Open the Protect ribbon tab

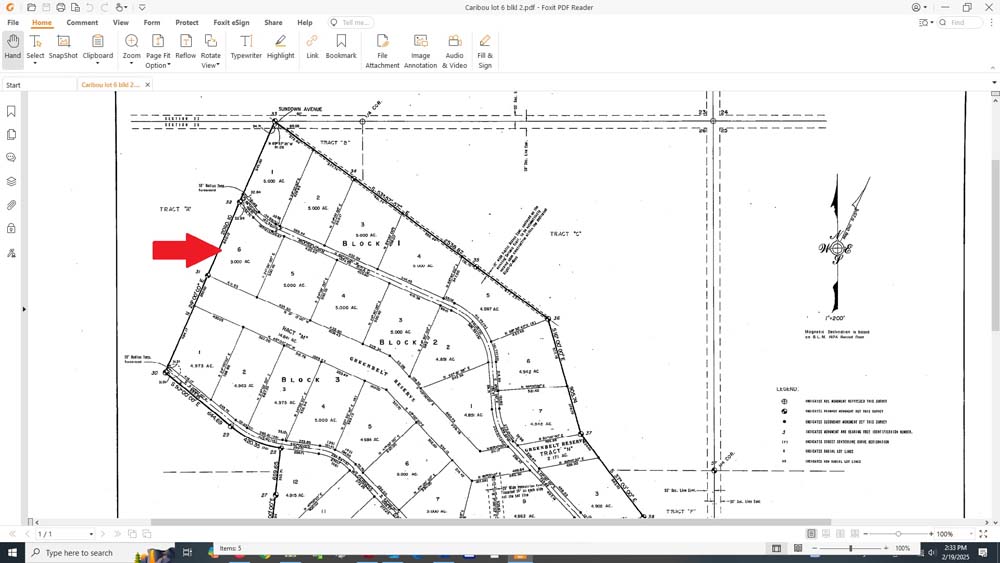click(187, 22)
